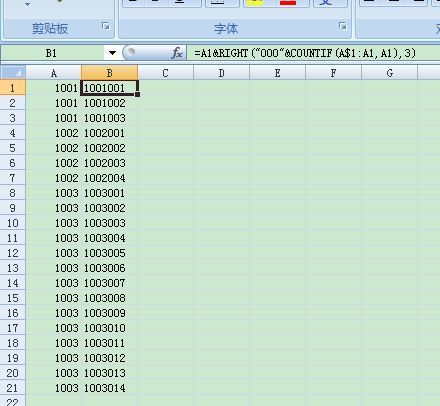Select row 1 header
Image resolution: width=440 pixels, height=406 pixels.
(x=13, y=88)
